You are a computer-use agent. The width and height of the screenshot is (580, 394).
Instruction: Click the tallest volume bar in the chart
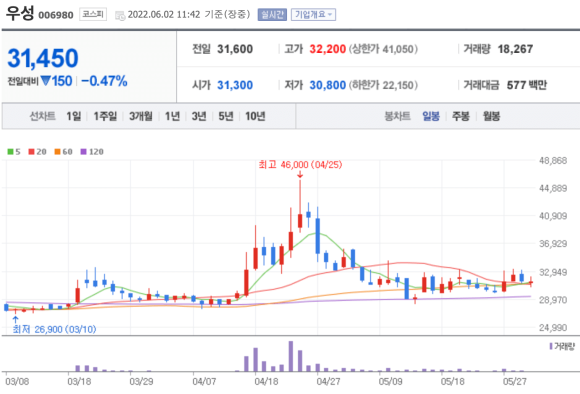coord(291,356)
